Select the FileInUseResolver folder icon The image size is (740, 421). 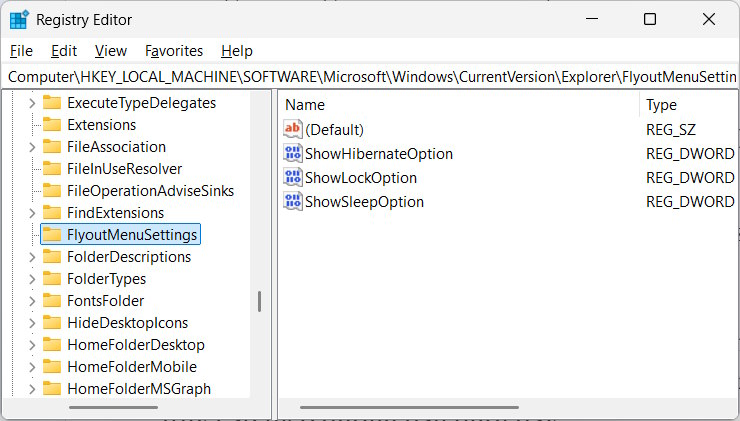[x=52, y=168]
